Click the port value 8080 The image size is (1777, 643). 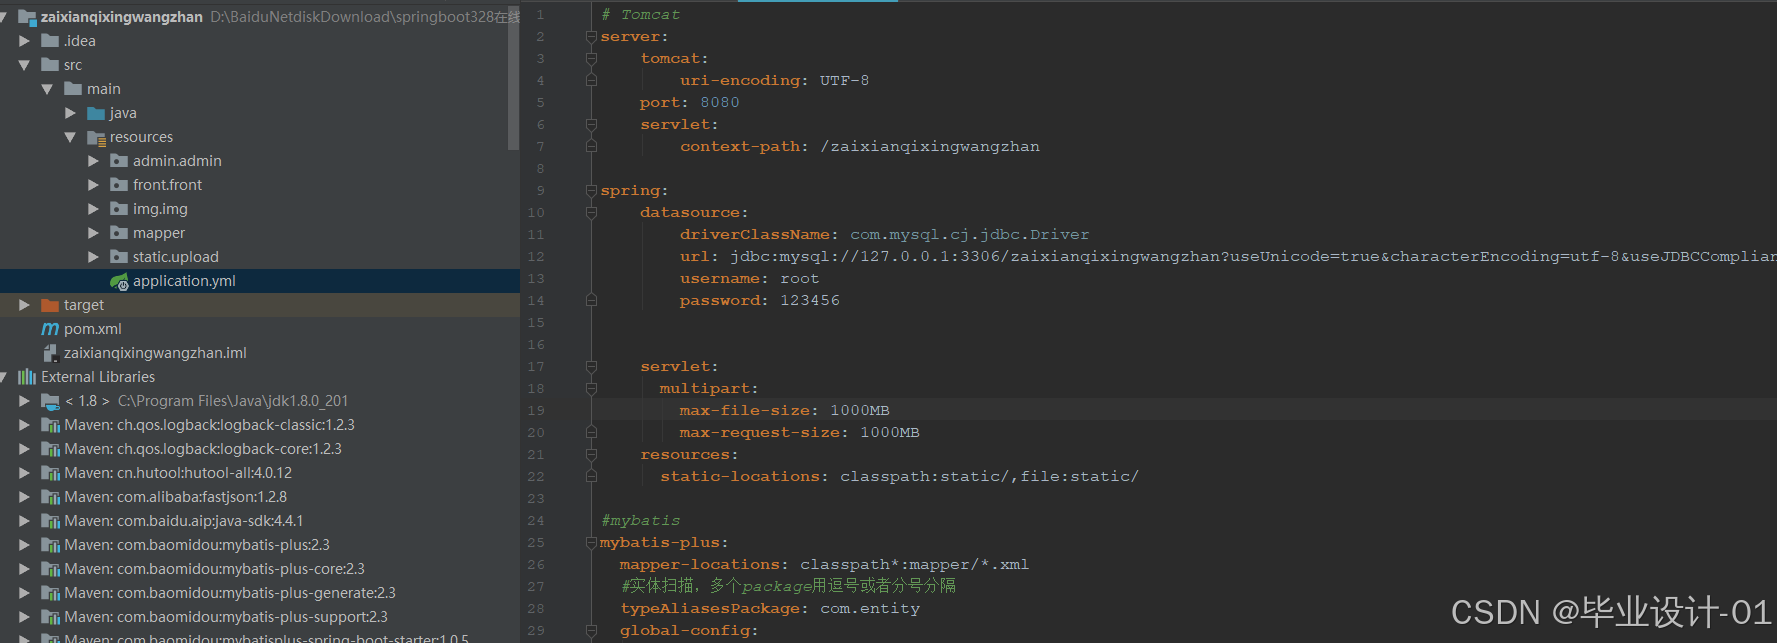pyautogui.click(x=720, y=103)
